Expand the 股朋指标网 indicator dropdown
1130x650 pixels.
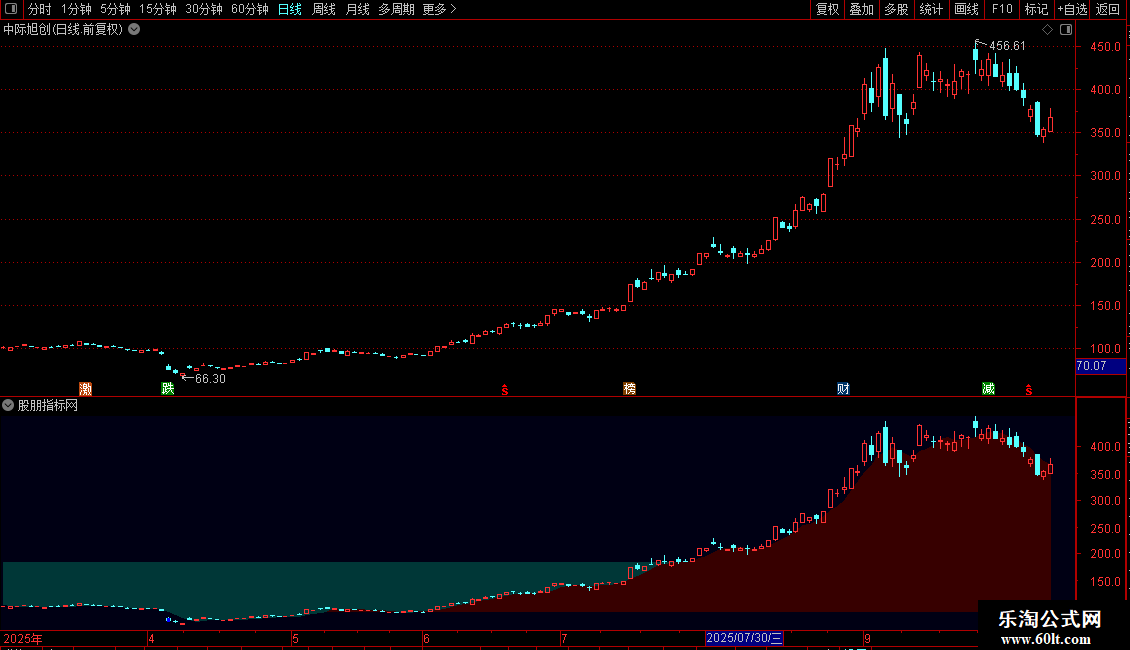point(8,405)
